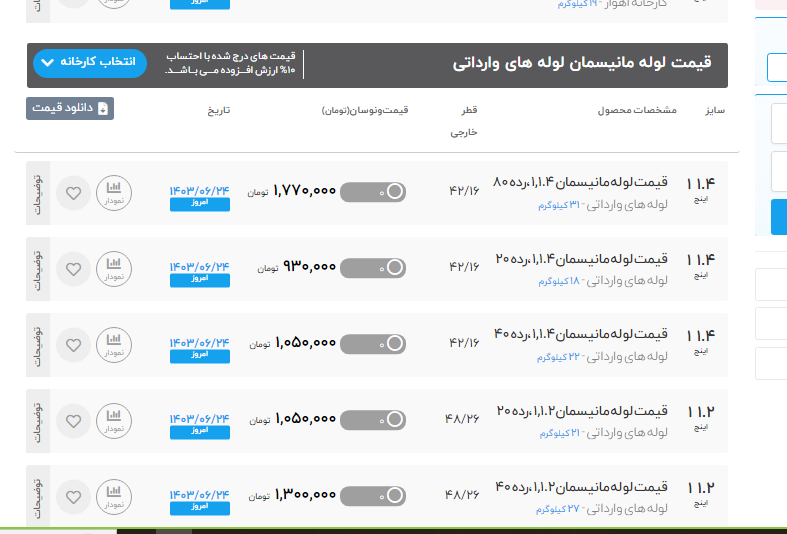Favorite the 1.1/2 rade 40 pipe
The image size is (787, 534).
(73, 497)
